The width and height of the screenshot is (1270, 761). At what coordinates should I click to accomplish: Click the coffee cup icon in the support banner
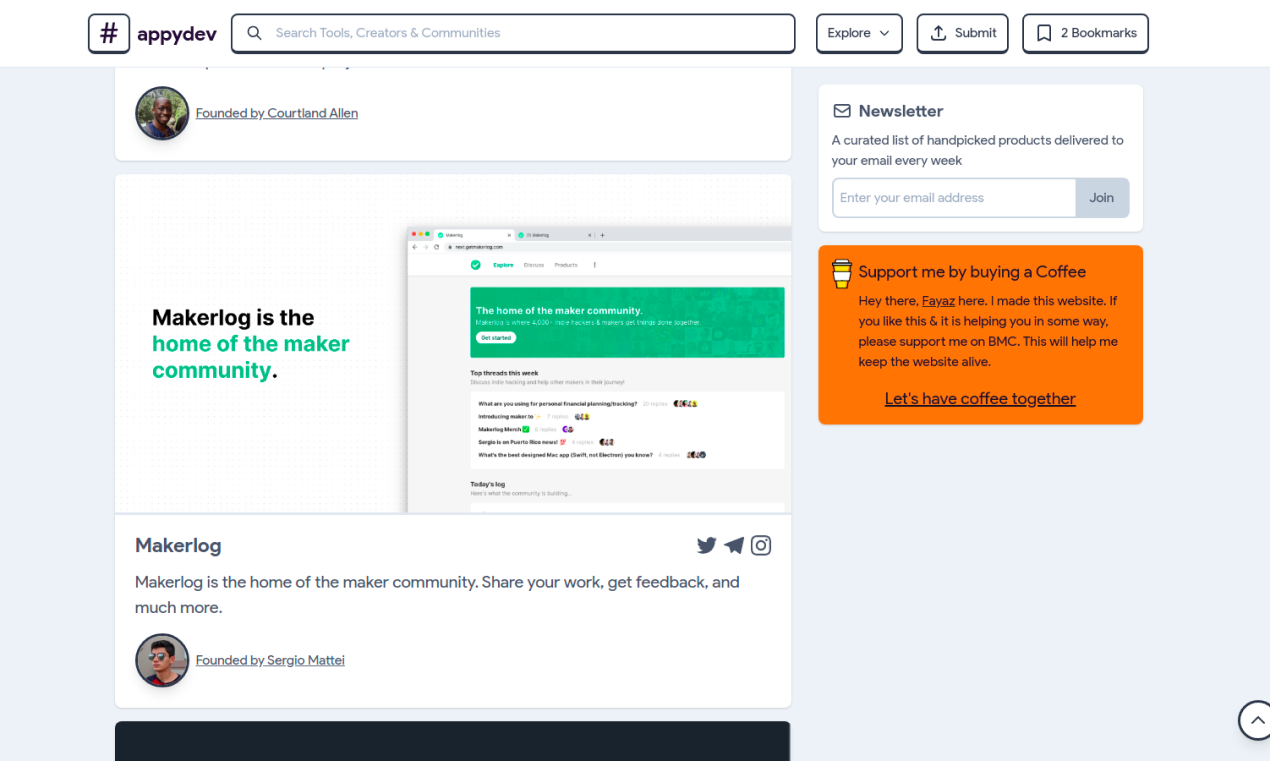841,272
